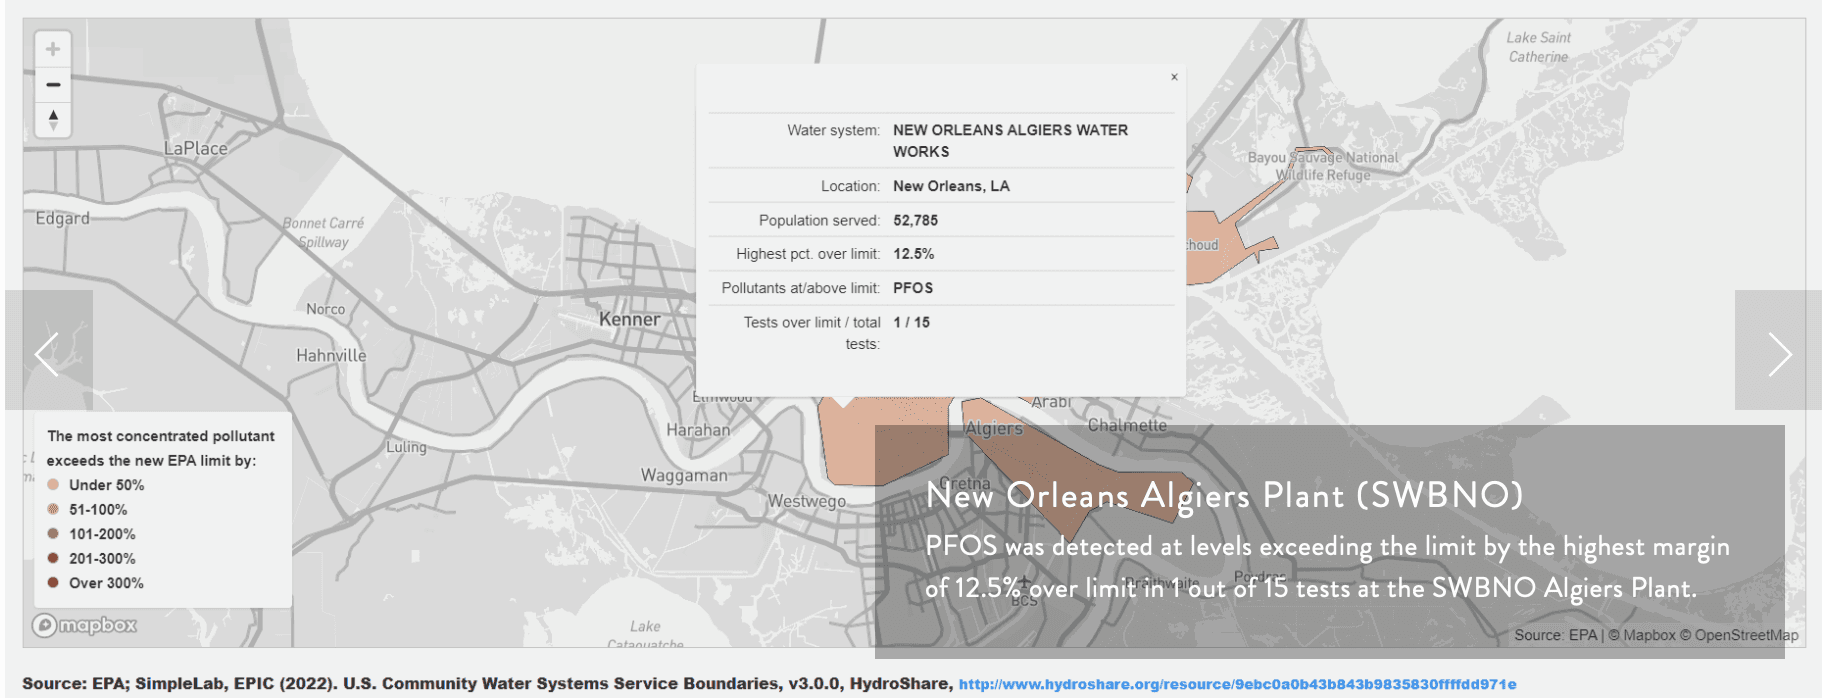Click the 201-300% legend swatch

point(53,558)
